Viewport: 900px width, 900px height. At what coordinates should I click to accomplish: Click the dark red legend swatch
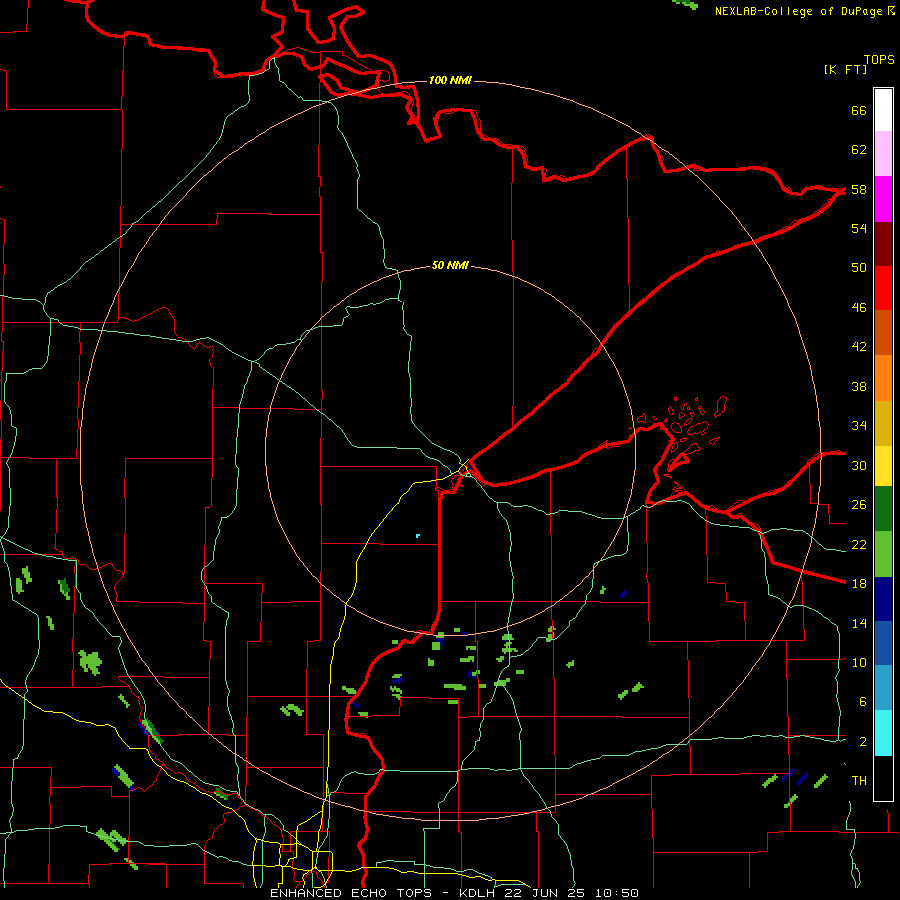[883, 245]
